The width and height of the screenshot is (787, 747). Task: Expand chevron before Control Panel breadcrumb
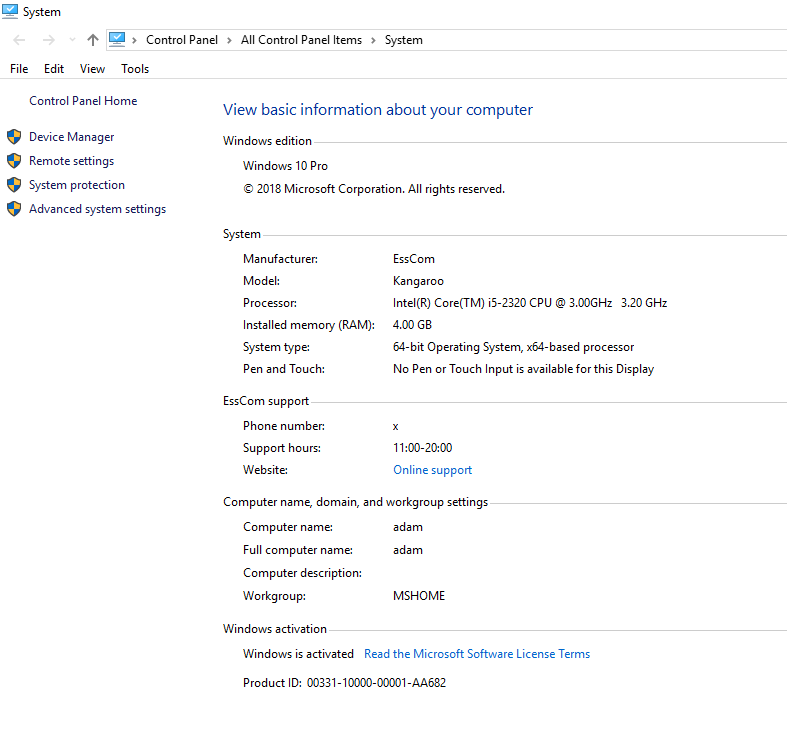click(134, 40)
